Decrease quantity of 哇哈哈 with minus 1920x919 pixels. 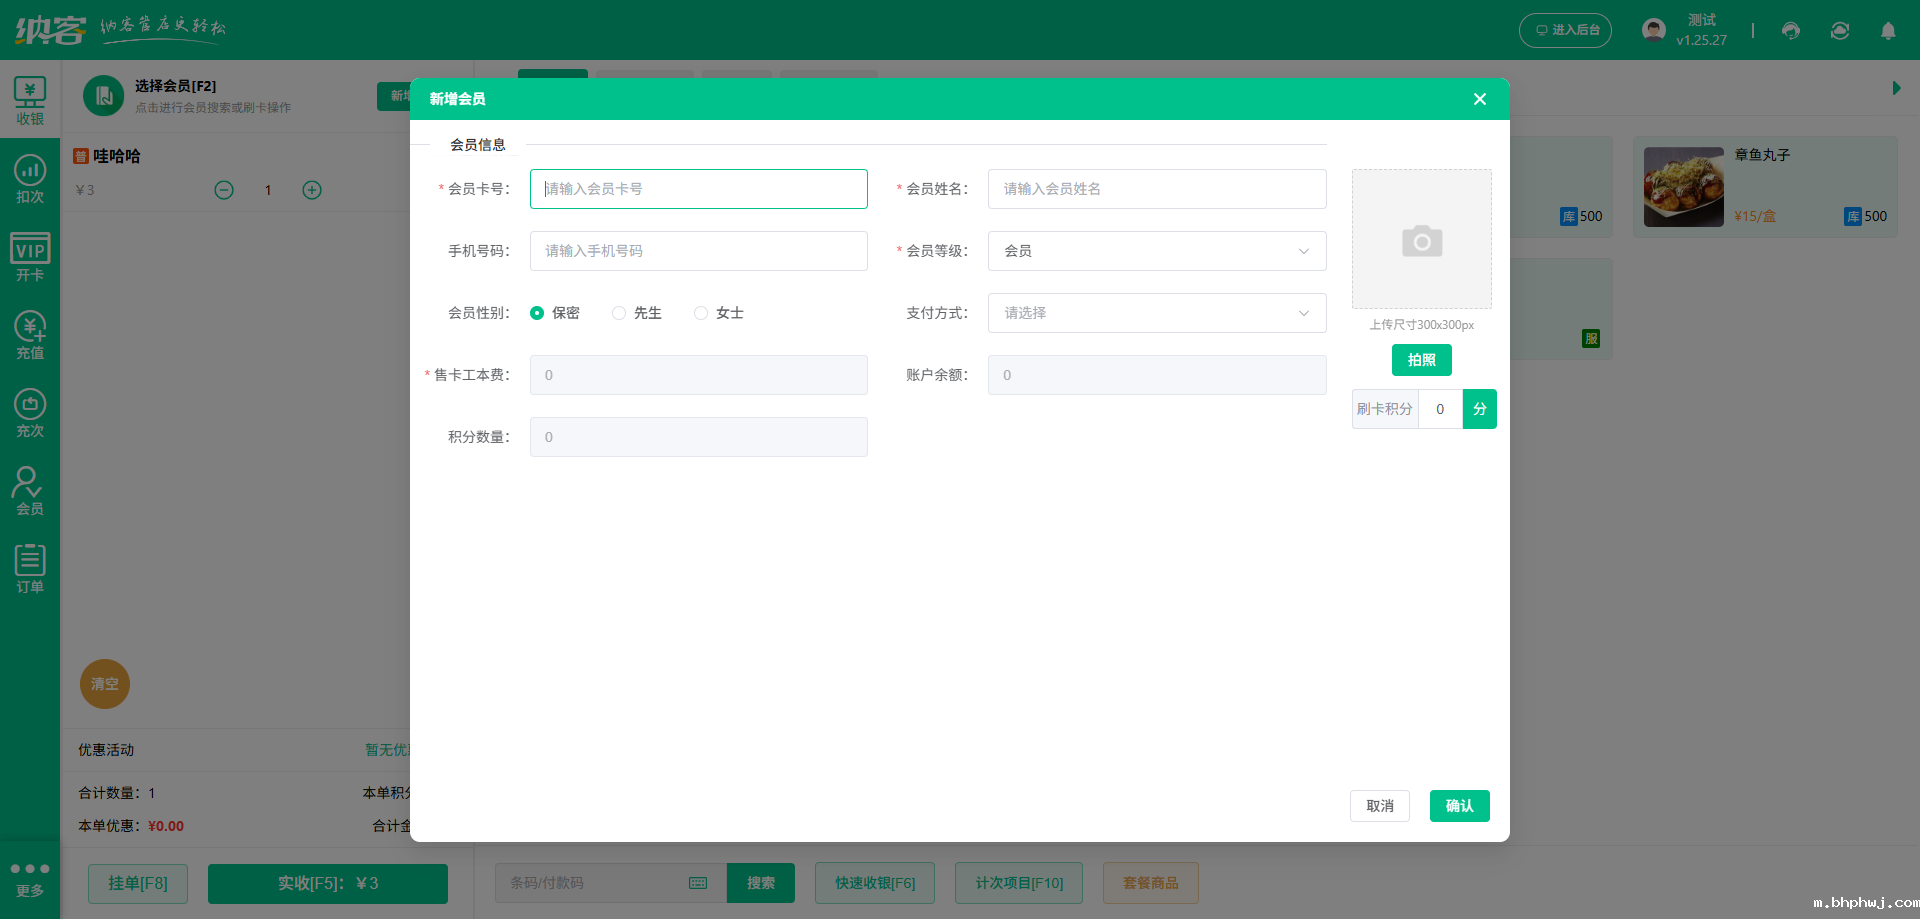(224, 190)
